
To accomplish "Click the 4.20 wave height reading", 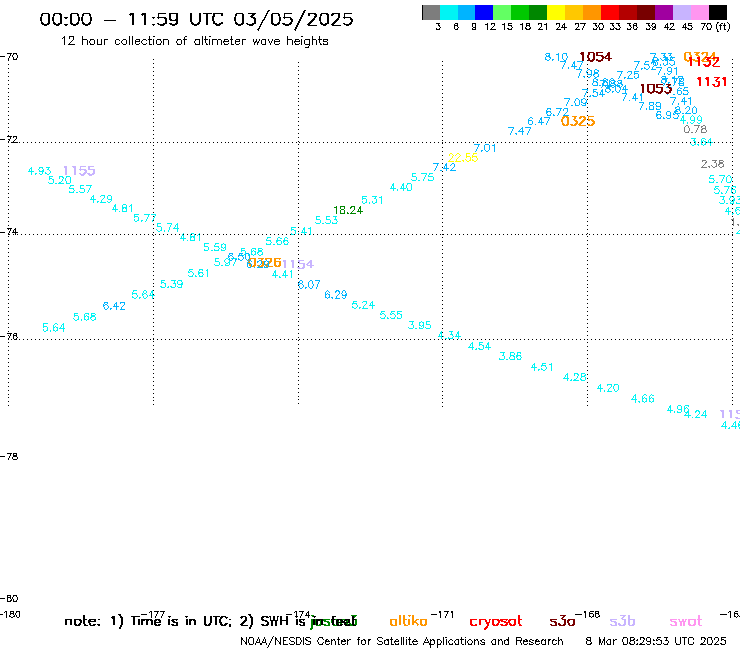I will 608,388.
